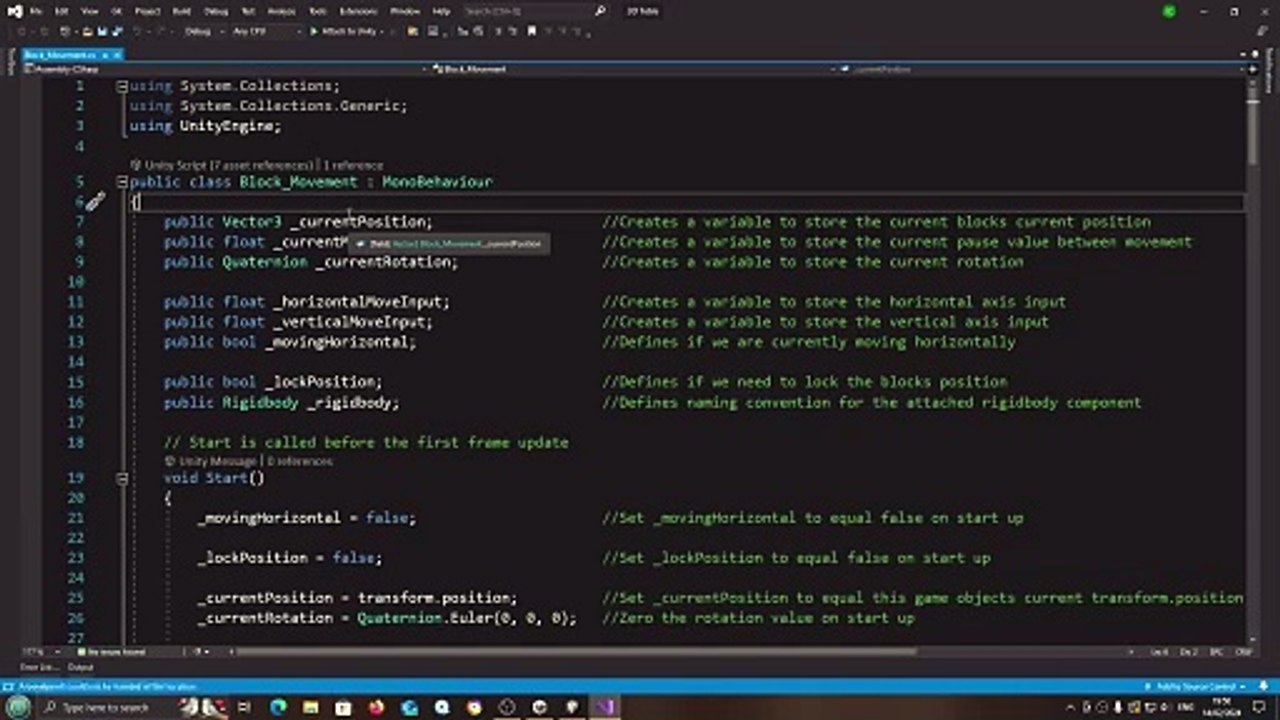
Task: Click the editor split-window handle icon
Action: click(x=1253, y=69)
